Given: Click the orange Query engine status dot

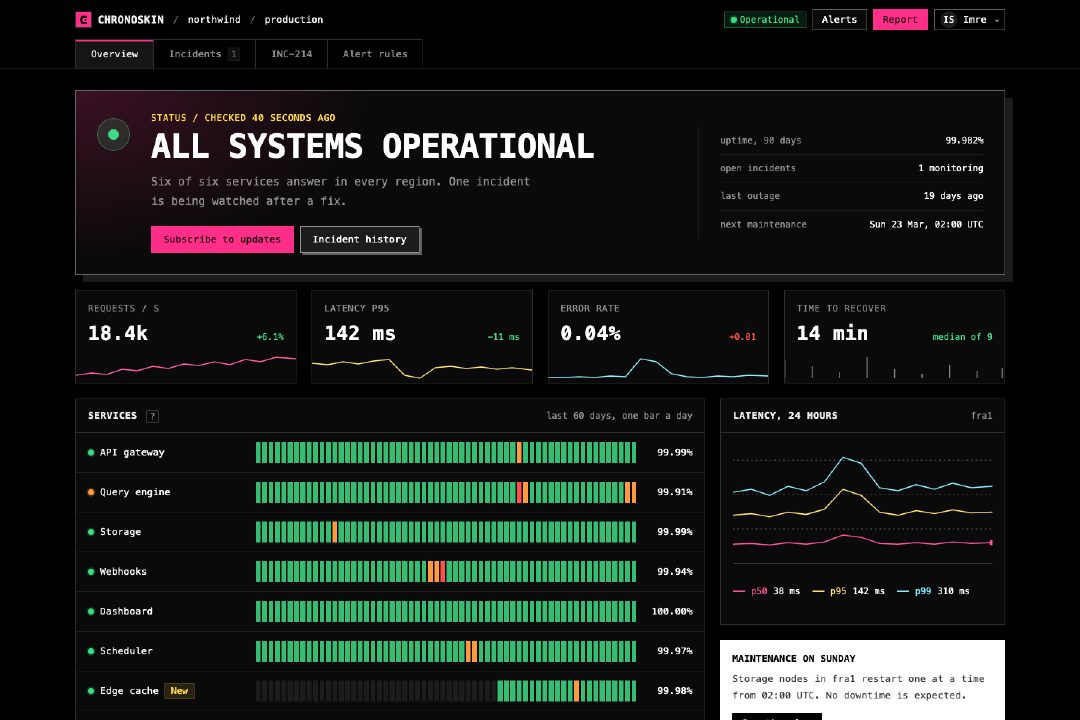Looking at the screenshot, I should (91, 492).
